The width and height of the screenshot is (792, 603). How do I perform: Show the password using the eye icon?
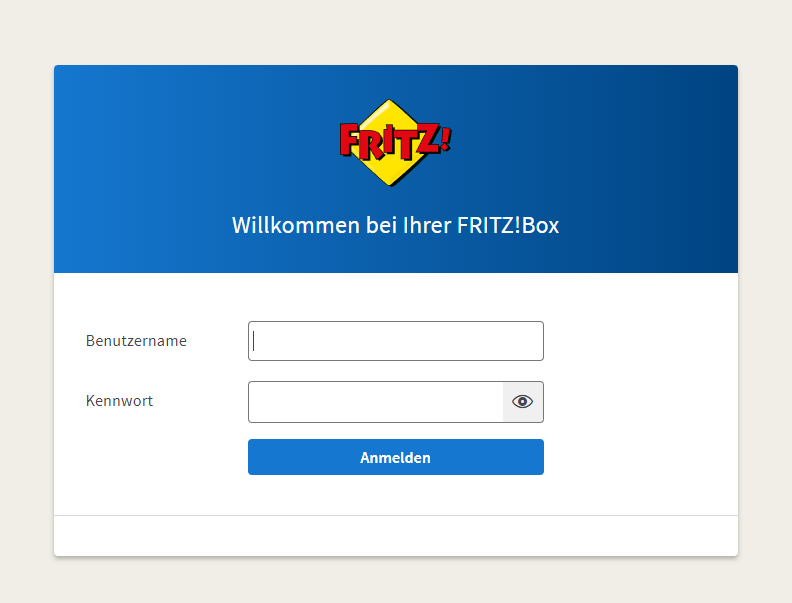click(522, 401)
